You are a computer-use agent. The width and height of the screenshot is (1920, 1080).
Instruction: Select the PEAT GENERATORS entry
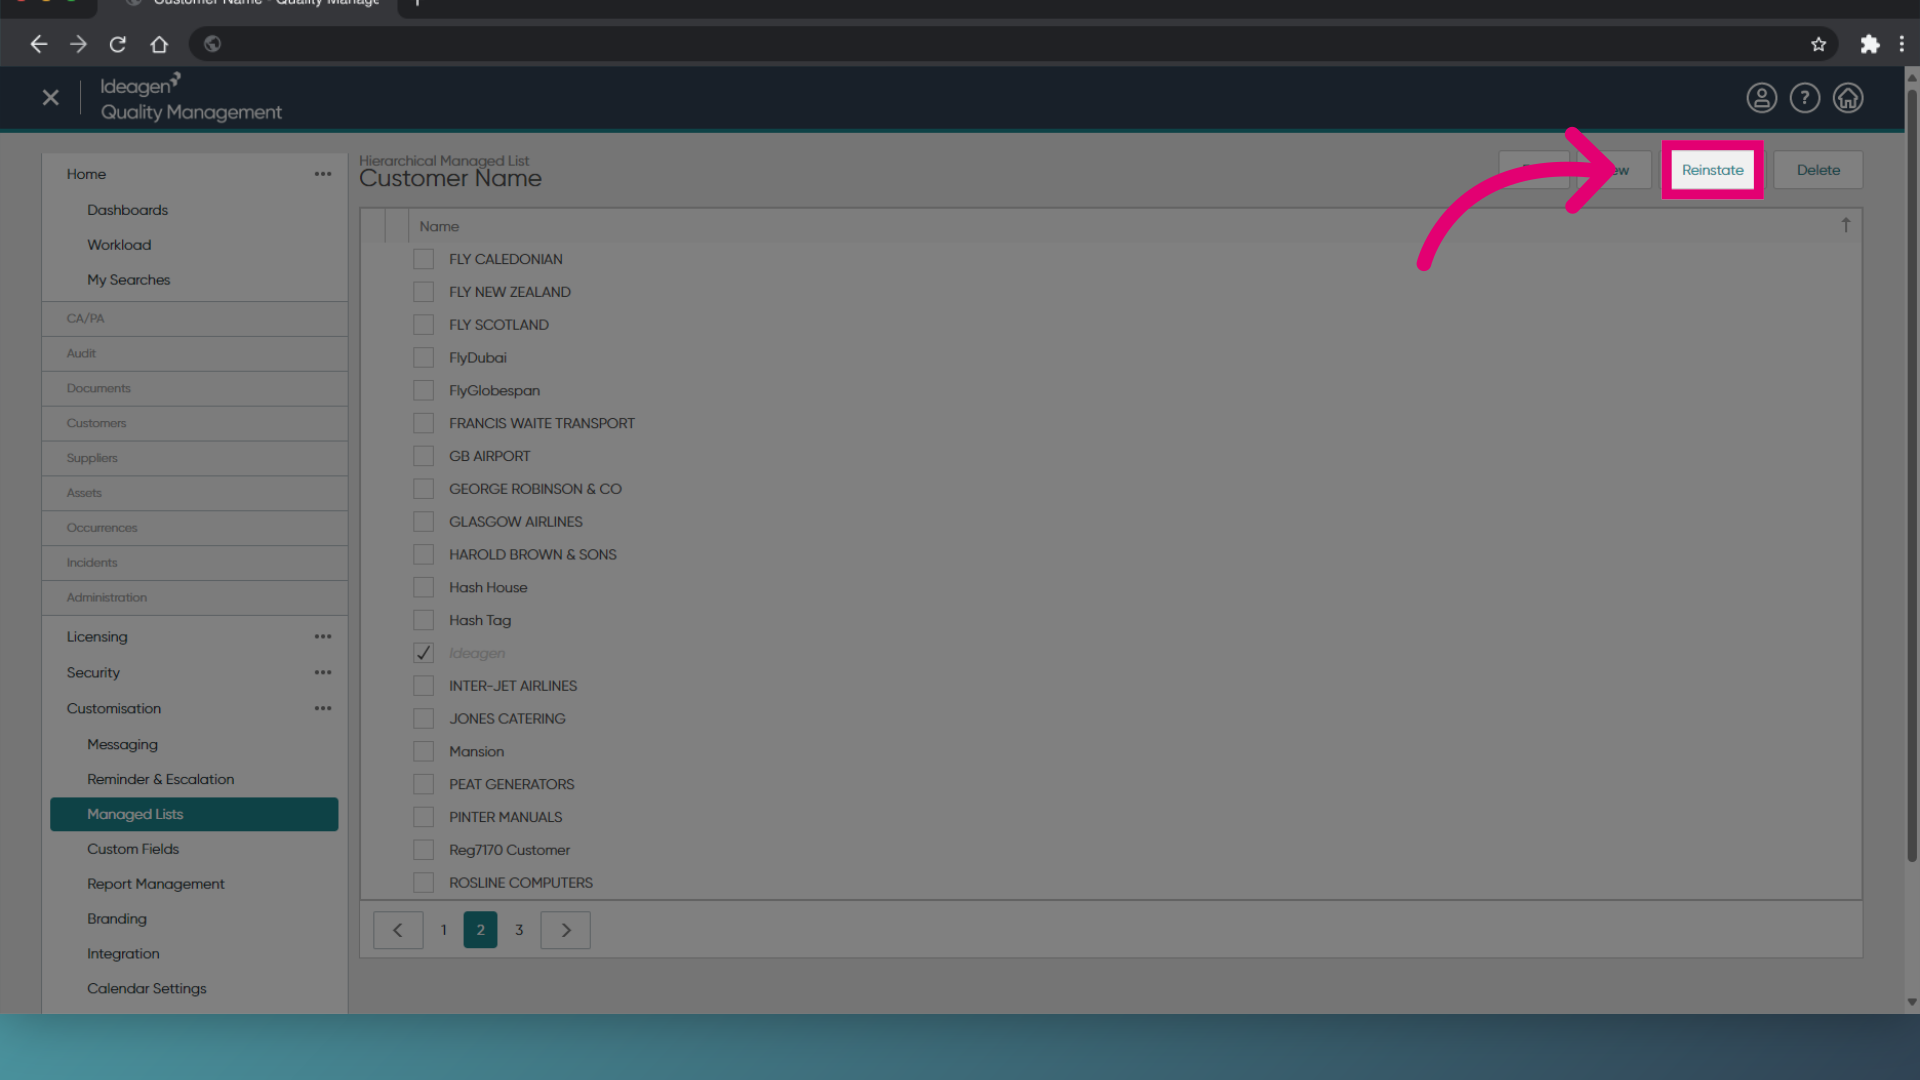(511, 785)
